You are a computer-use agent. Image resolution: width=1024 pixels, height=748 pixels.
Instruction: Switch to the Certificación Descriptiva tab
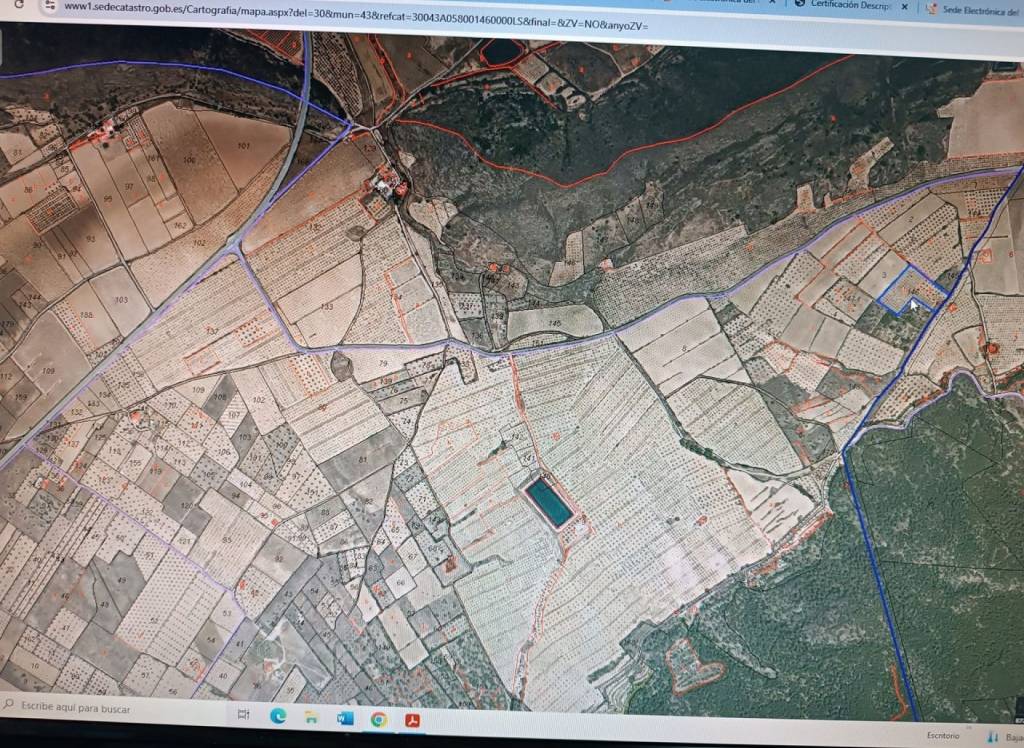click(x=850, y=5)
